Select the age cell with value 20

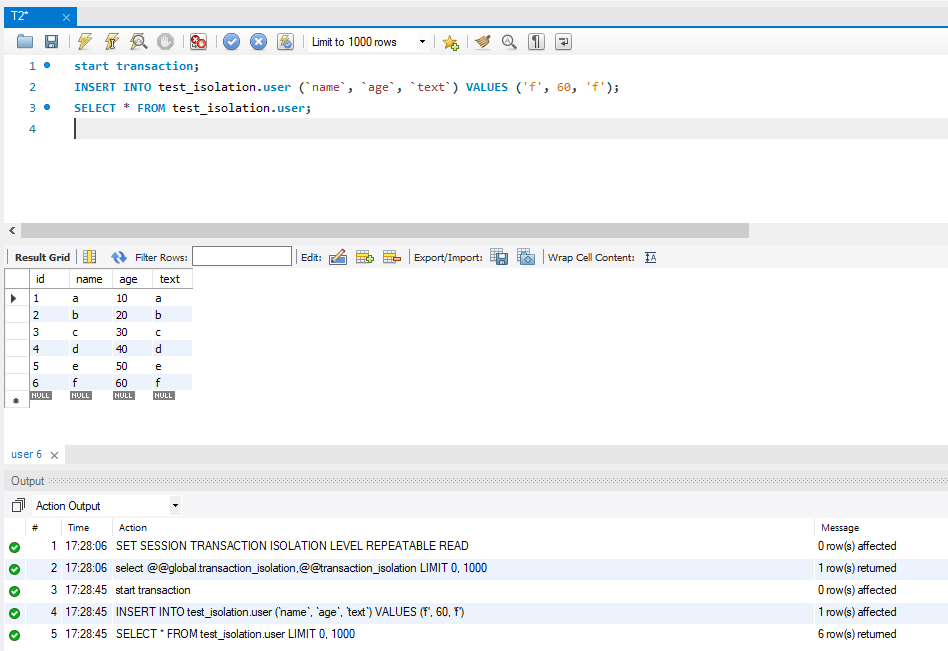131,315
